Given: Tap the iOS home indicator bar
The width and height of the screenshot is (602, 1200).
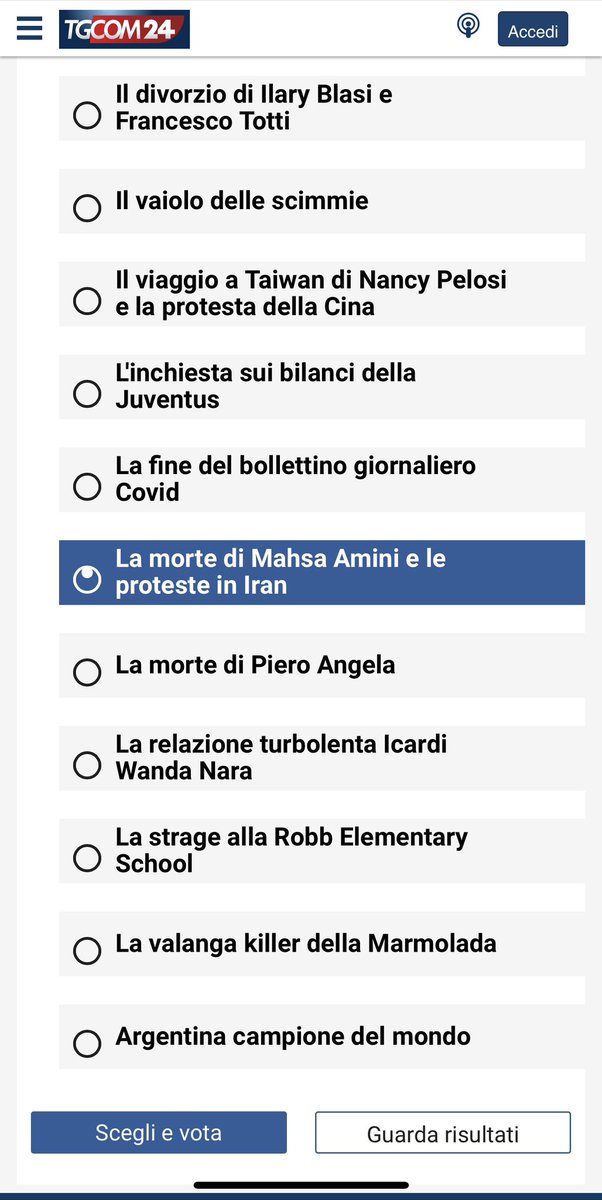Looking at the screenshot, I should click(301, 1185).
